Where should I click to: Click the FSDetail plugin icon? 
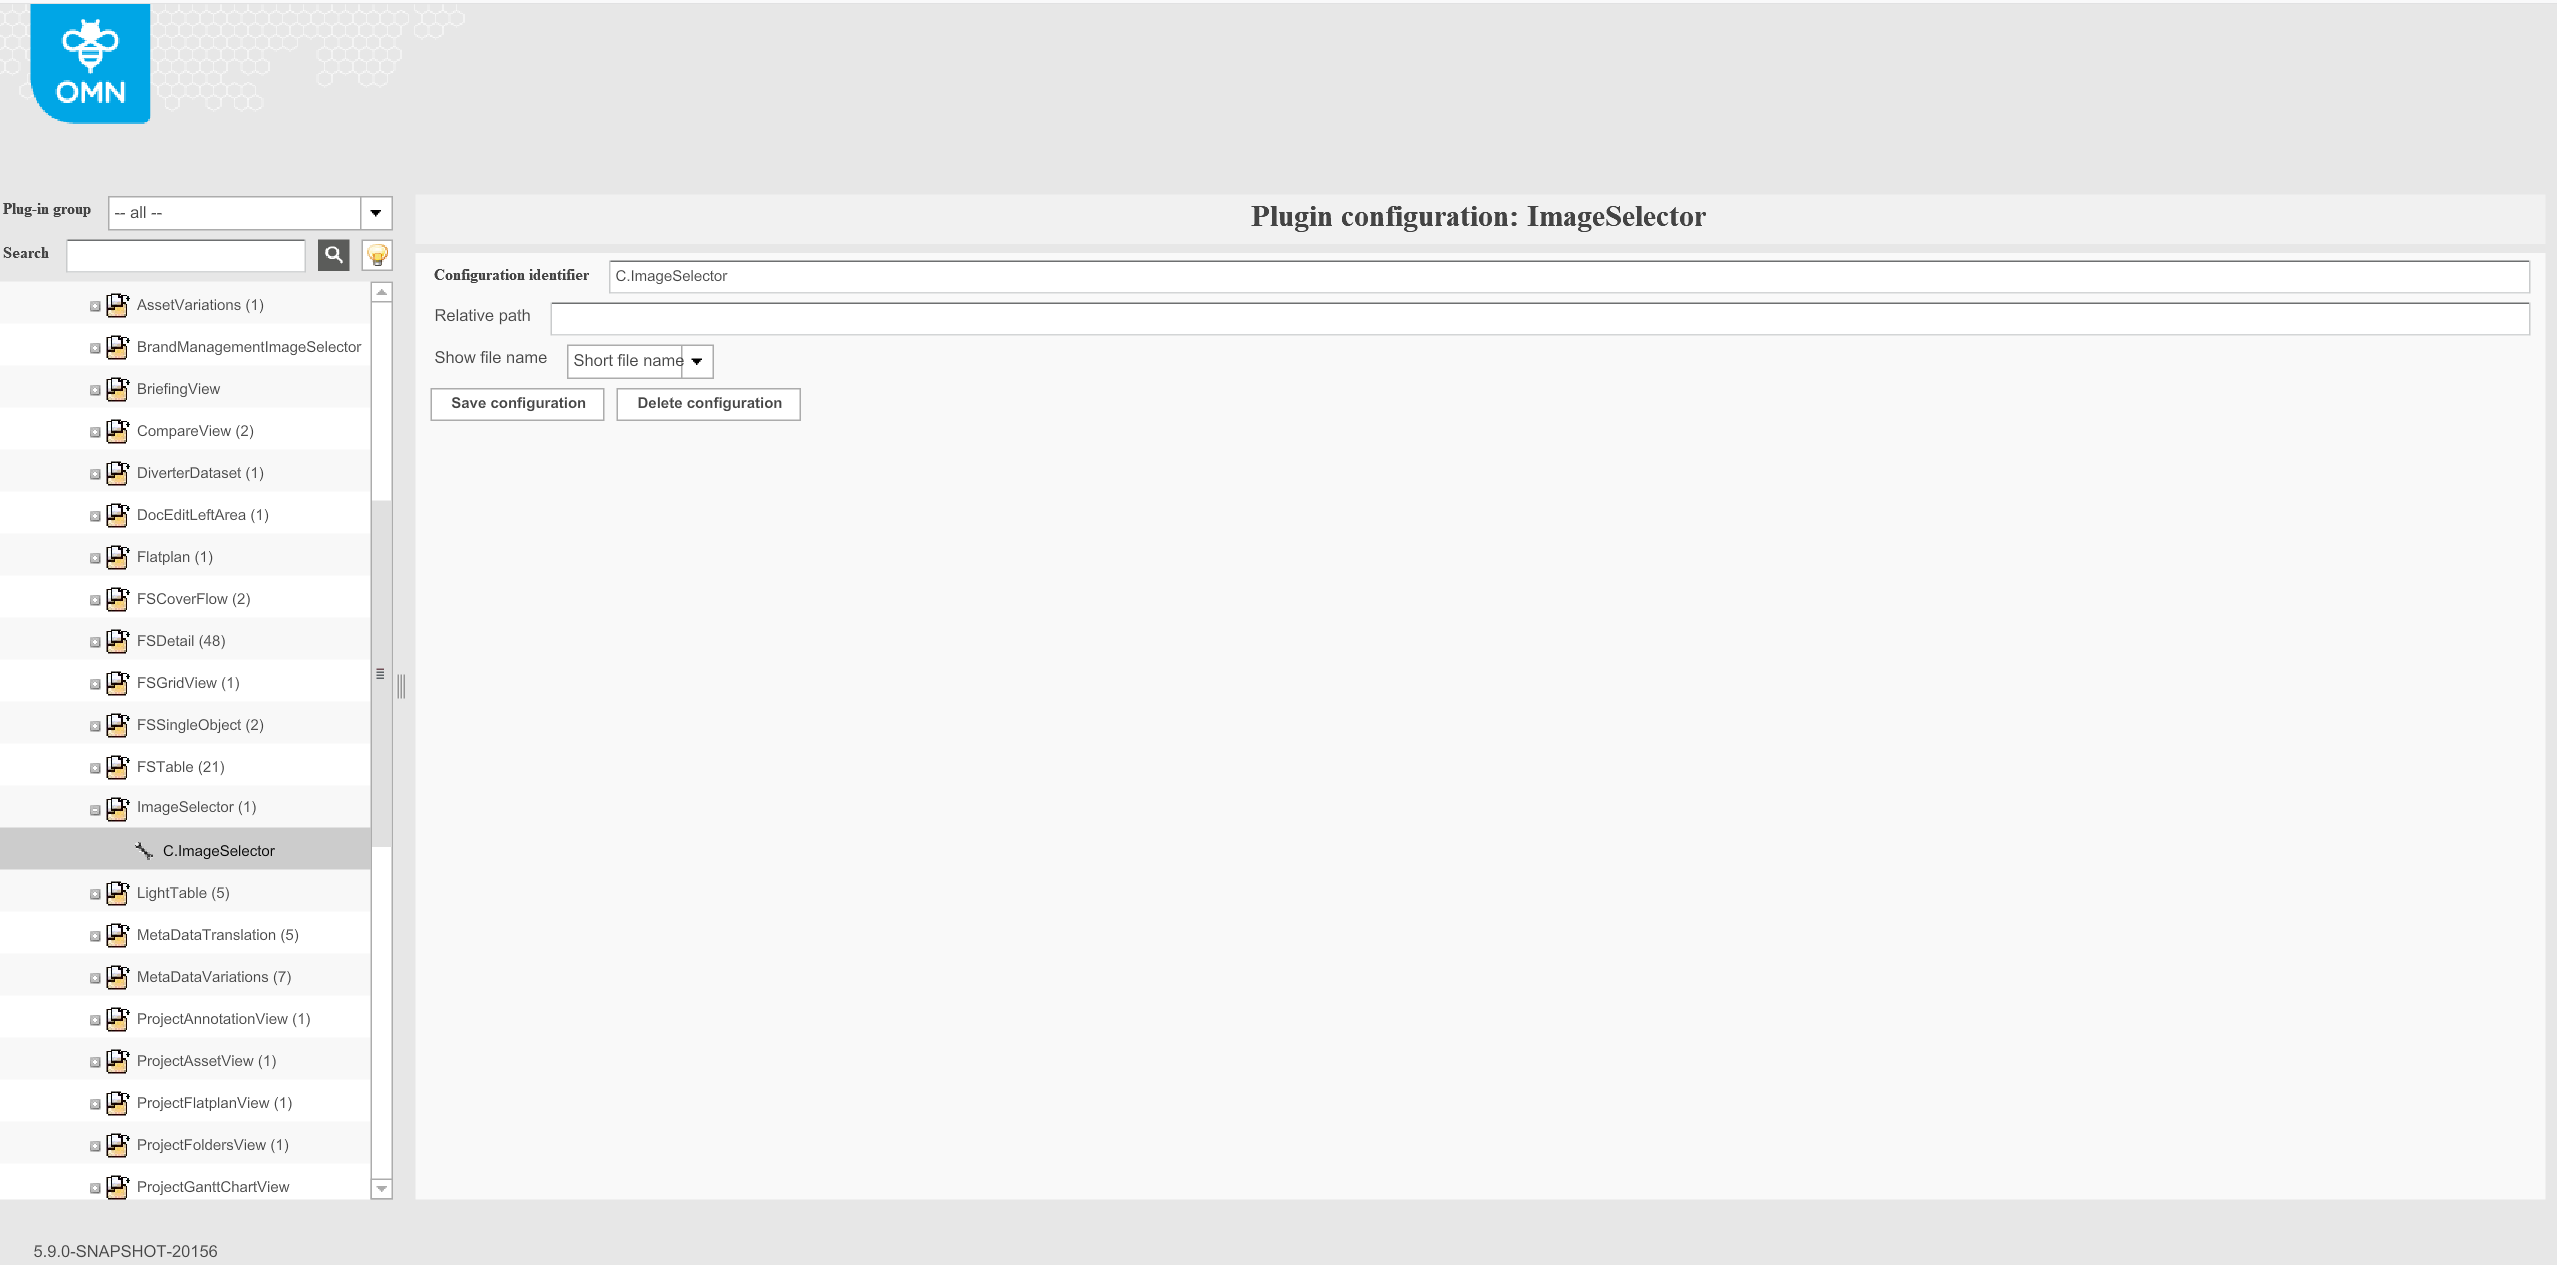117,641
